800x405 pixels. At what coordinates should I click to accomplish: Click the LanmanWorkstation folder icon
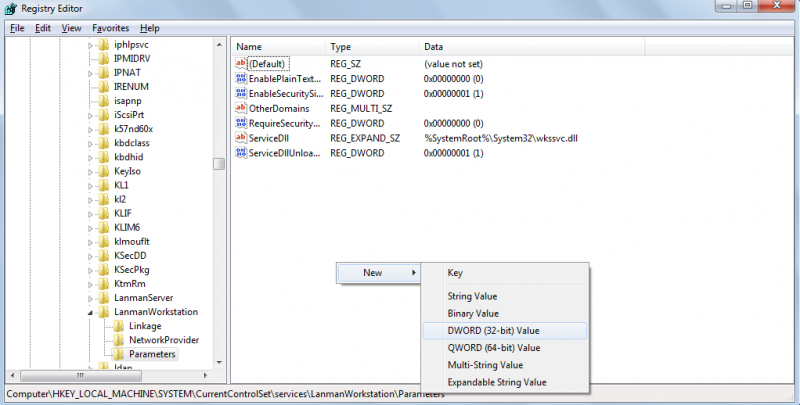104,312
